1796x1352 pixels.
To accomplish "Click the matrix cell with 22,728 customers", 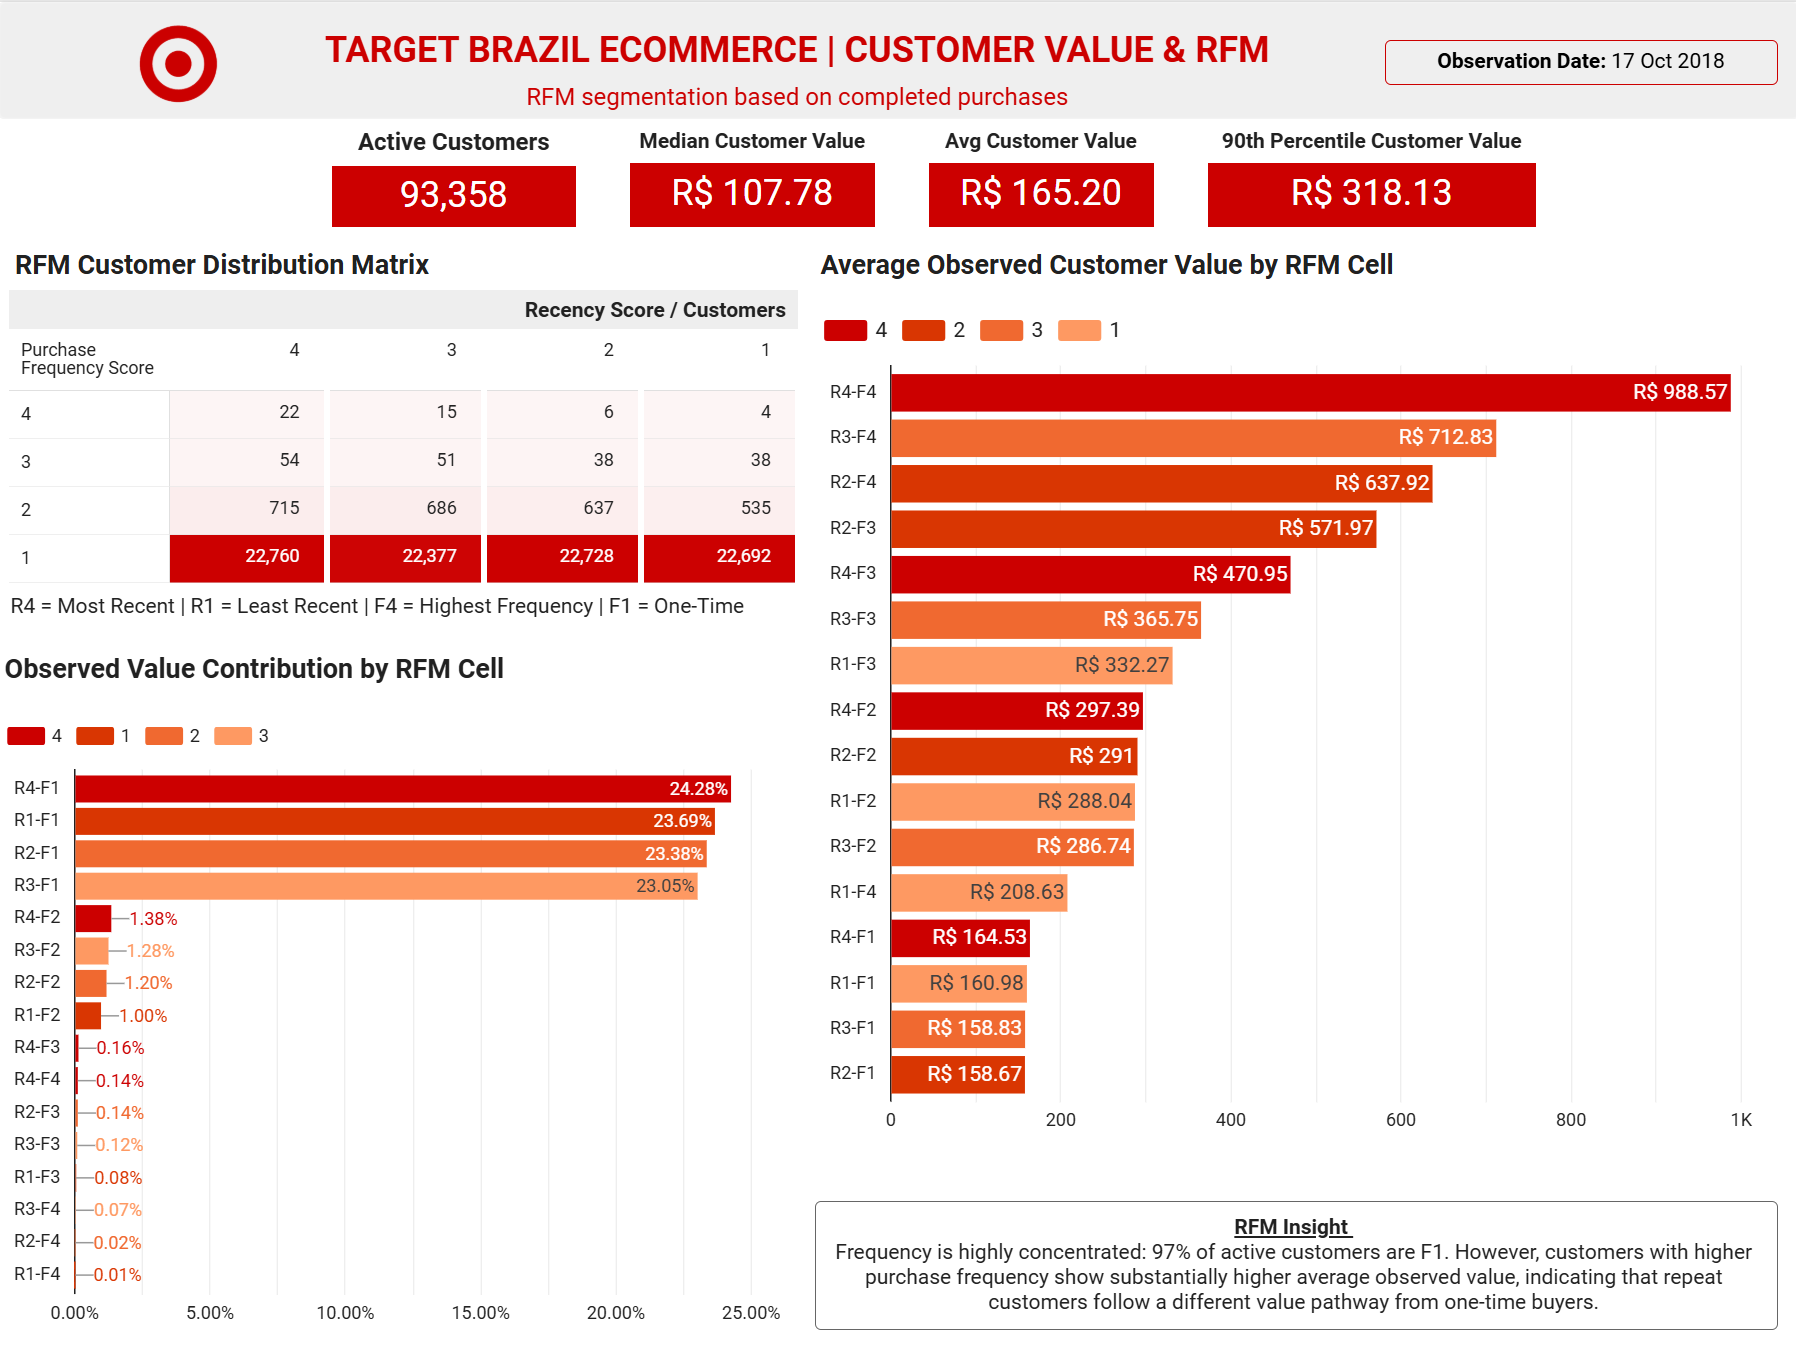I will pos(562,558).
